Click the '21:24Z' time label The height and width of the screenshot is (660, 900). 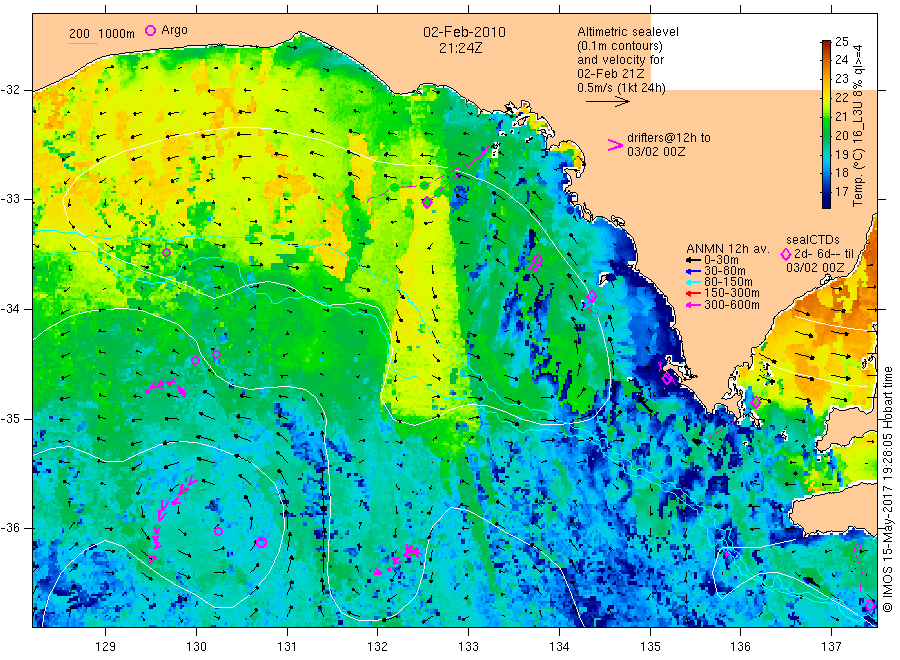click(x=460, y=49)
